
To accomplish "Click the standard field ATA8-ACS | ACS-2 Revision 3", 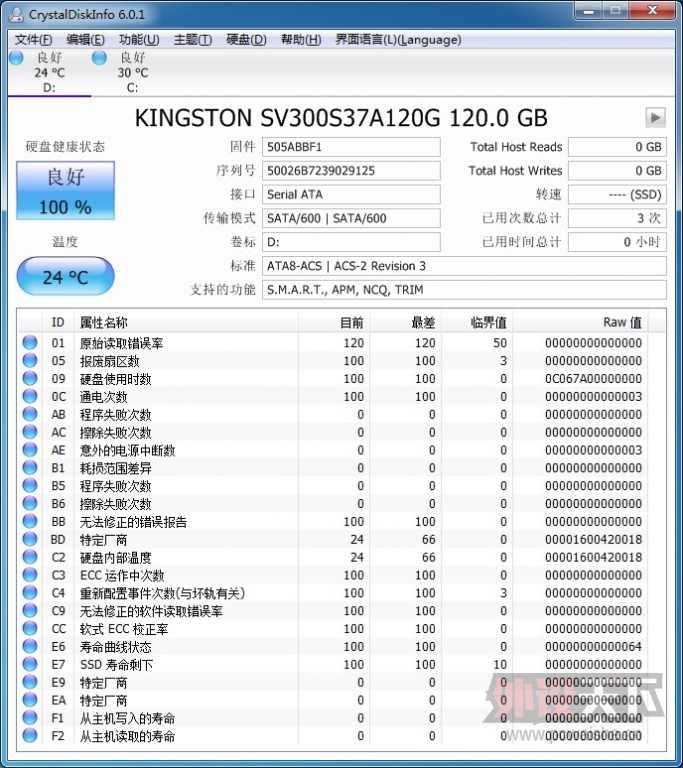I will click(x=464, y=266).
